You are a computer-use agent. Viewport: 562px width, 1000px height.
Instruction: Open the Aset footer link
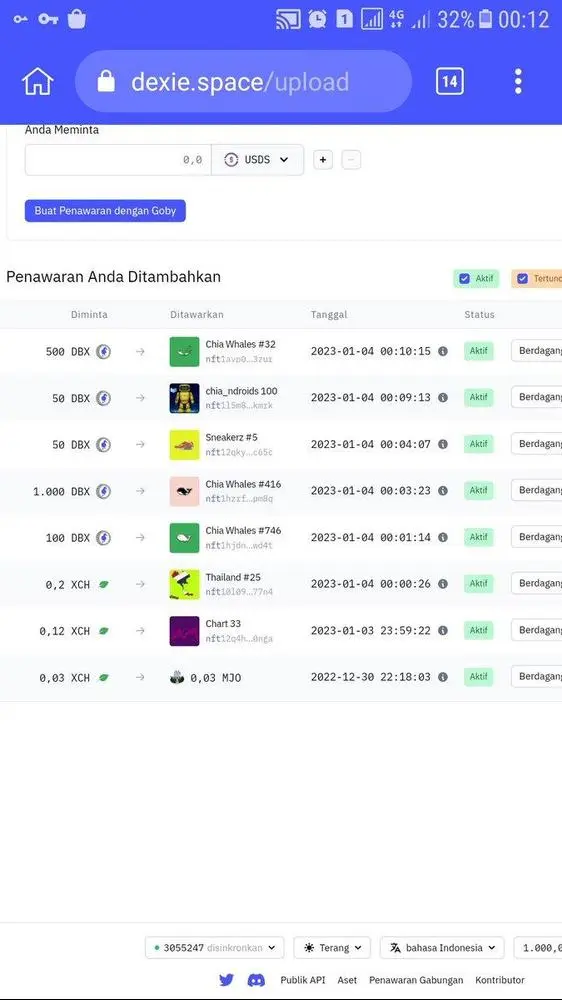347,980
